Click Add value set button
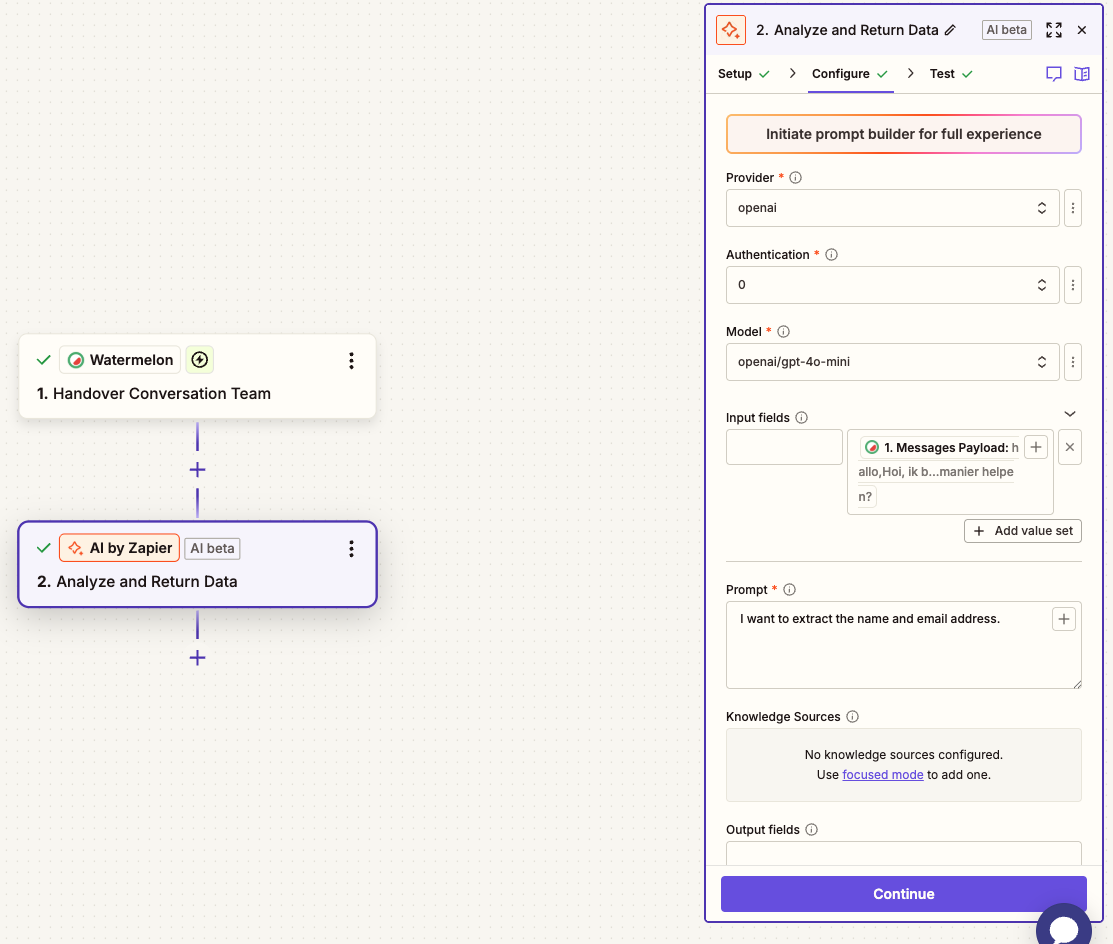Screen dimensions: 1113x944 [x=1022, y=531]
